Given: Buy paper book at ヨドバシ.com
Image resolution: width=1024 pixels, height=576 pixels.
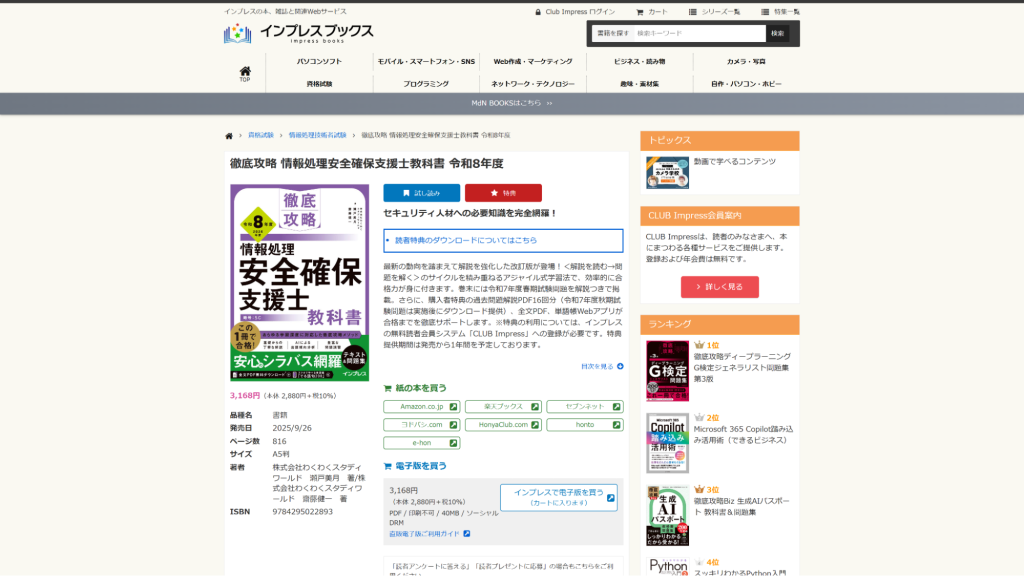Looking at the screenshot, I should click(421, 424).
